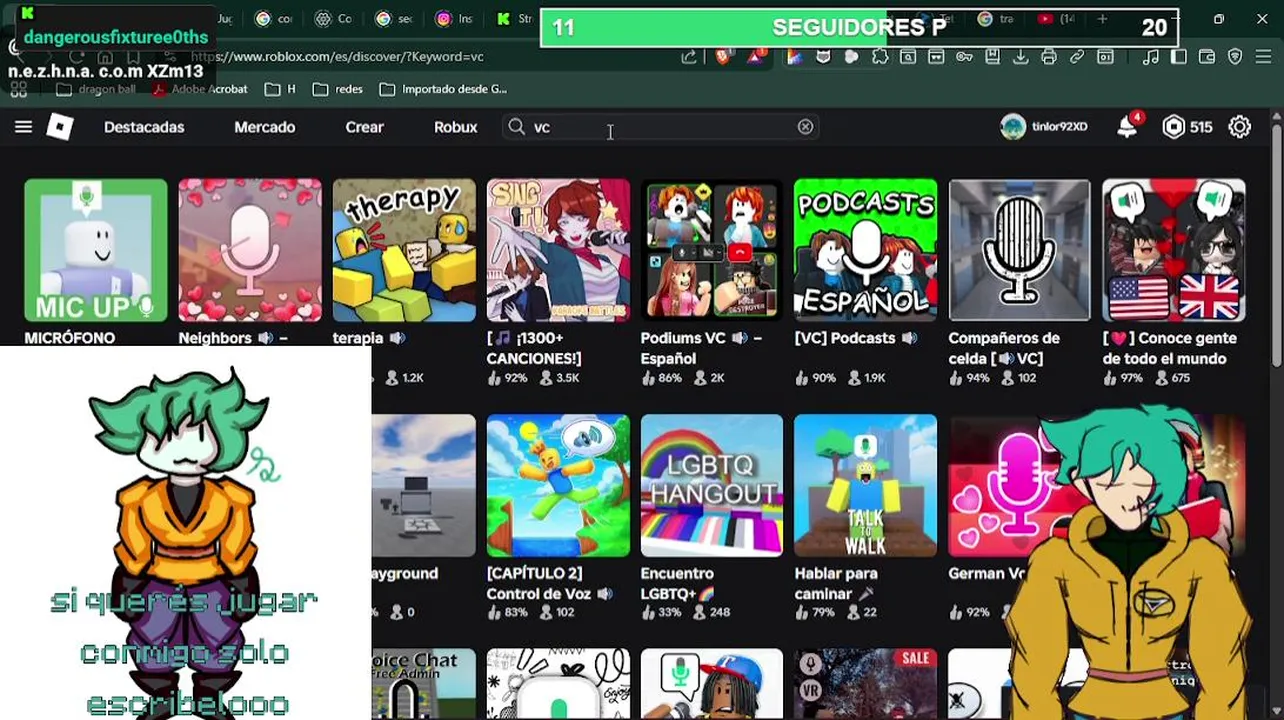This screenshot has height=720, width=1284.
Task: Open the LGBTQ HANGOUT game thumbnail
Action: coord(712,485)
